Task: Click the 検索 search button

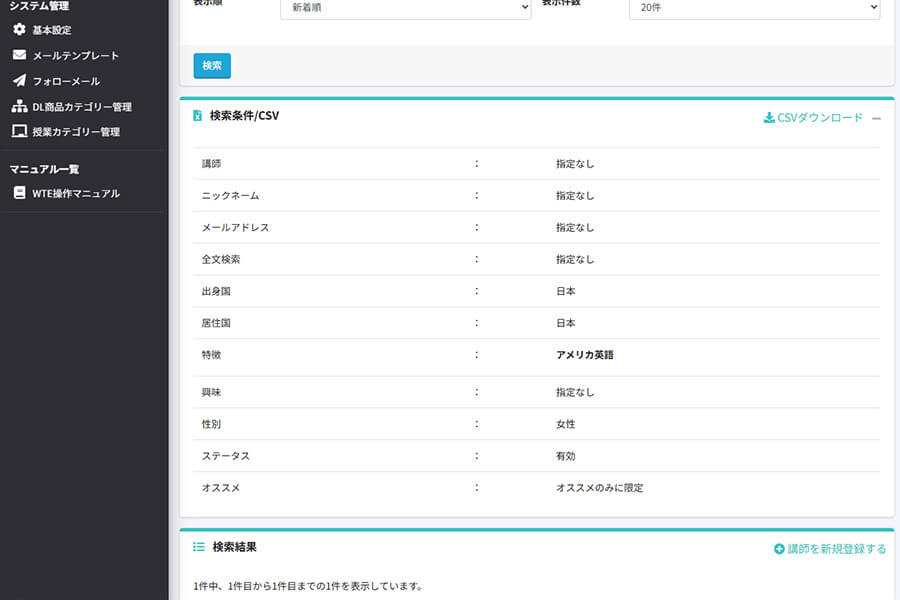Action: click(x=211, y=66)
